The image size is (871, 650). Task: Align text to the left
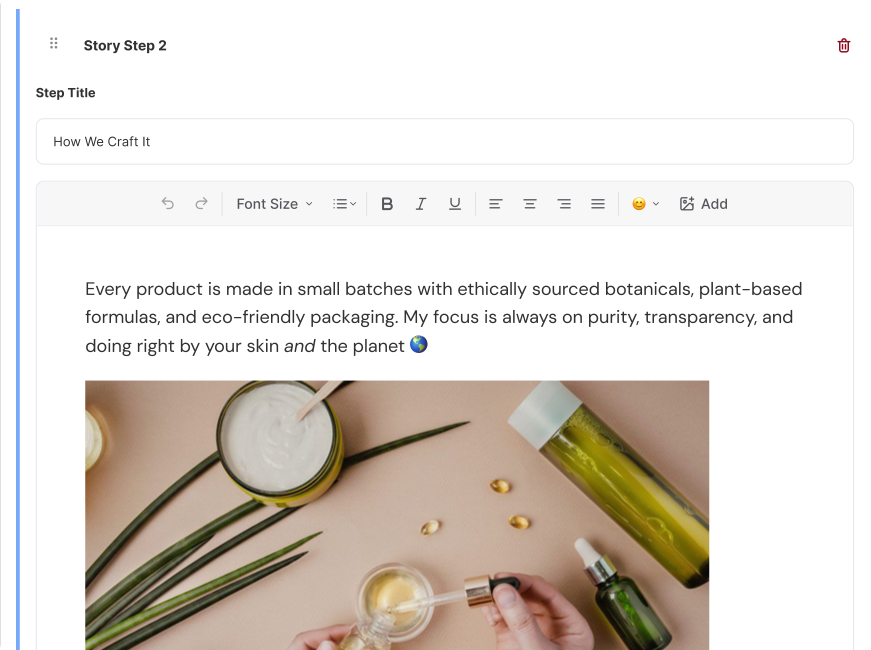495,204
